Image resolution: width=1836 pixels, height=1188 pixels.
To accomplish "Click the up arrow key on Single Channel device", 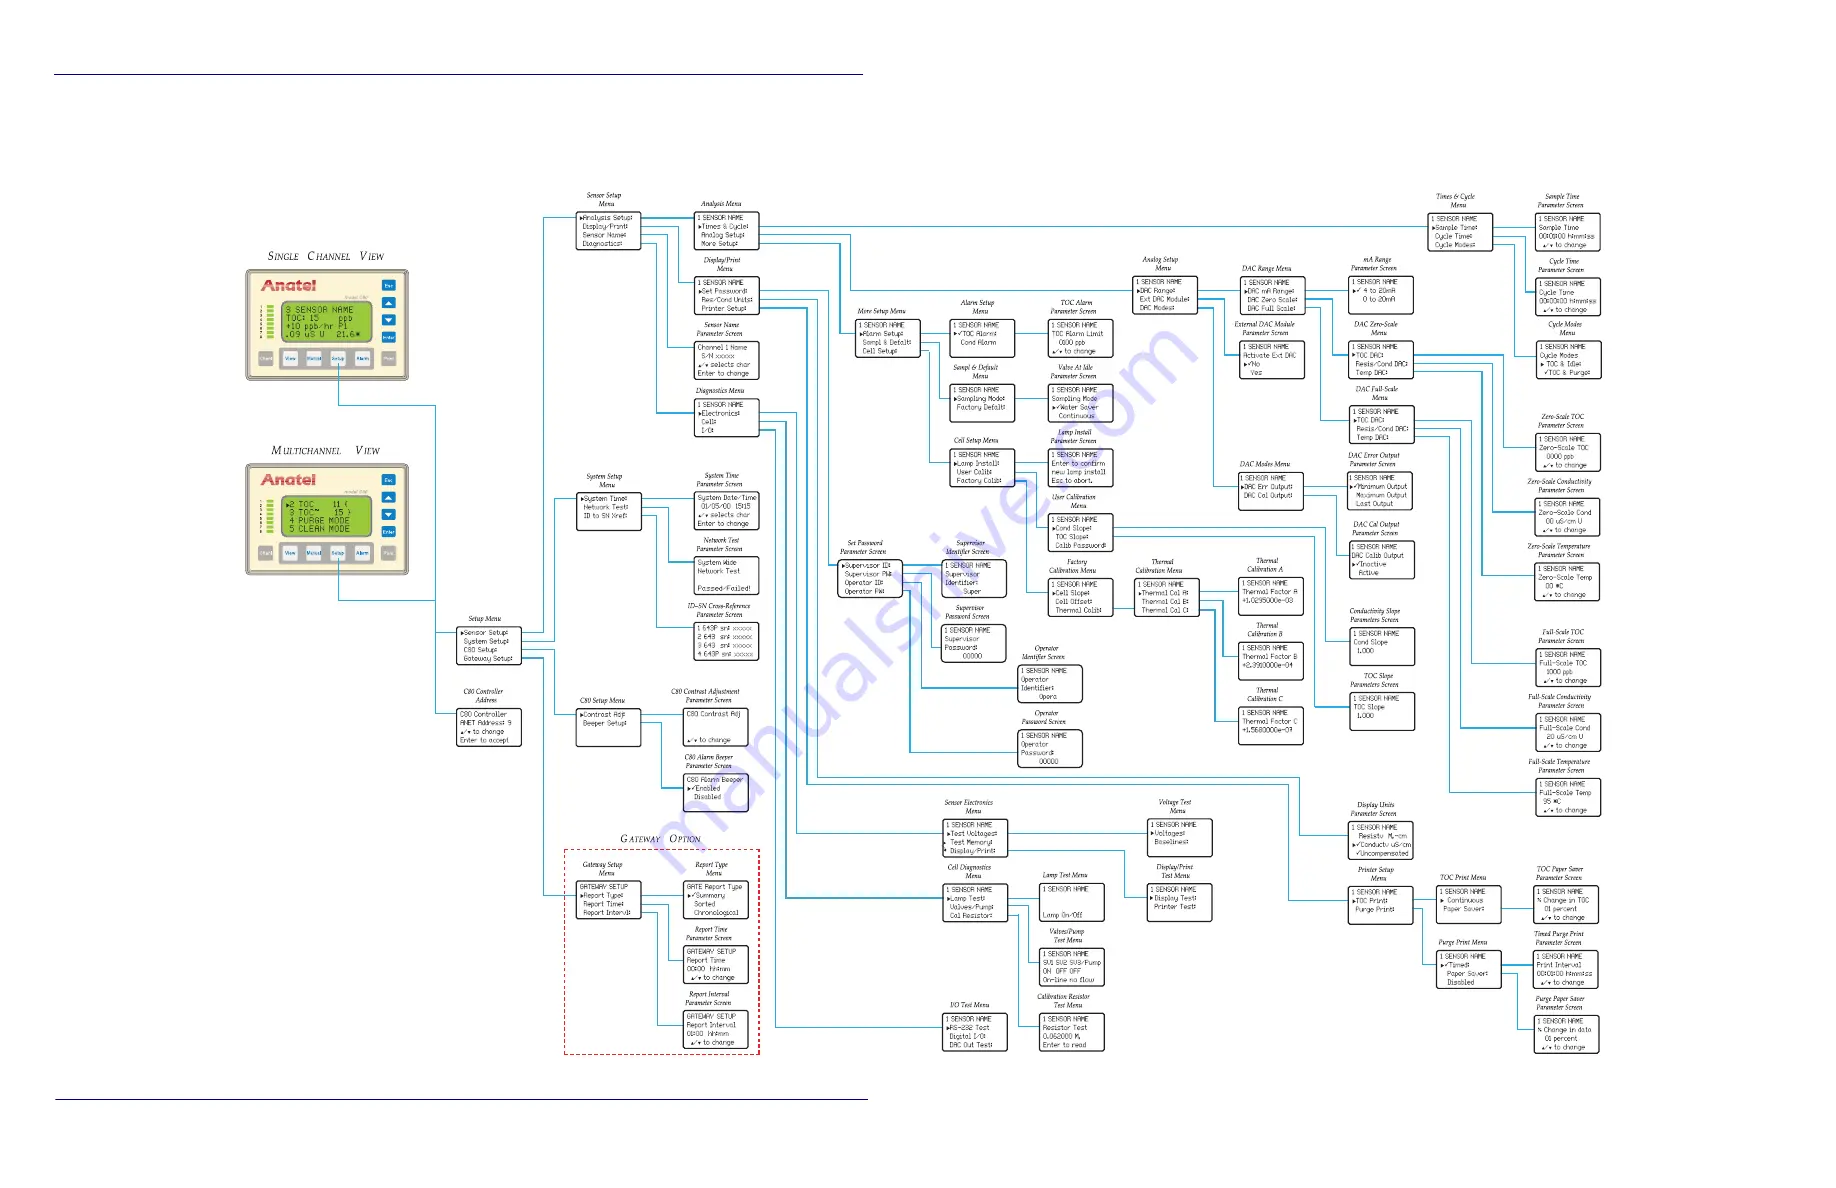I will (389, 303).
